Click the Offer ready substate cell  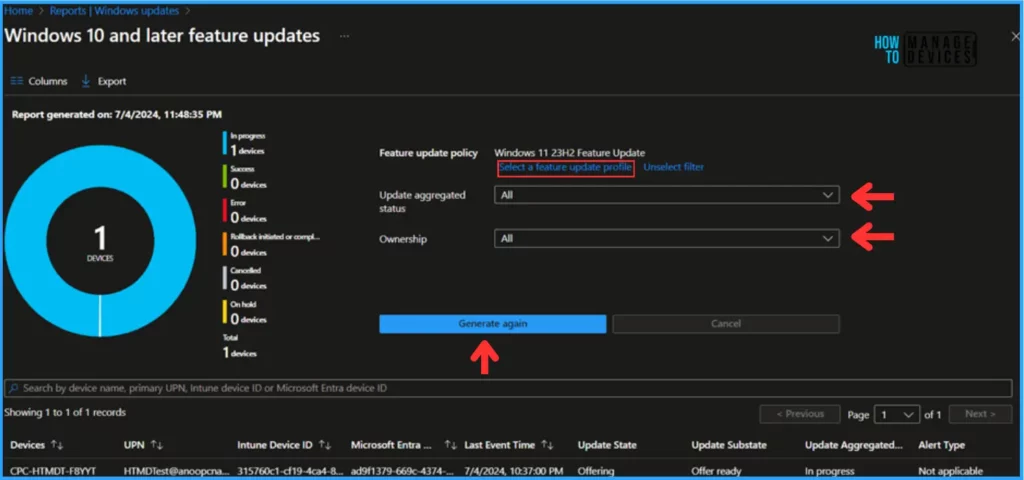(716, 471)
